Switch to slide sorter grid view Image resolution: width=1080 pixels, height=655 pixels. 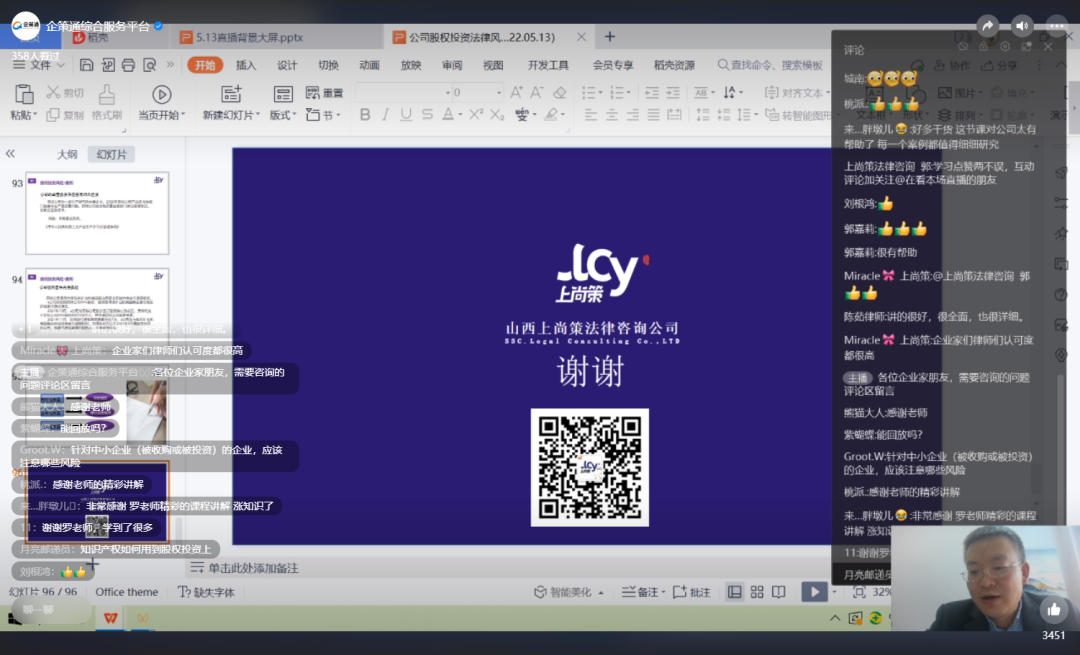click(757, 592)
